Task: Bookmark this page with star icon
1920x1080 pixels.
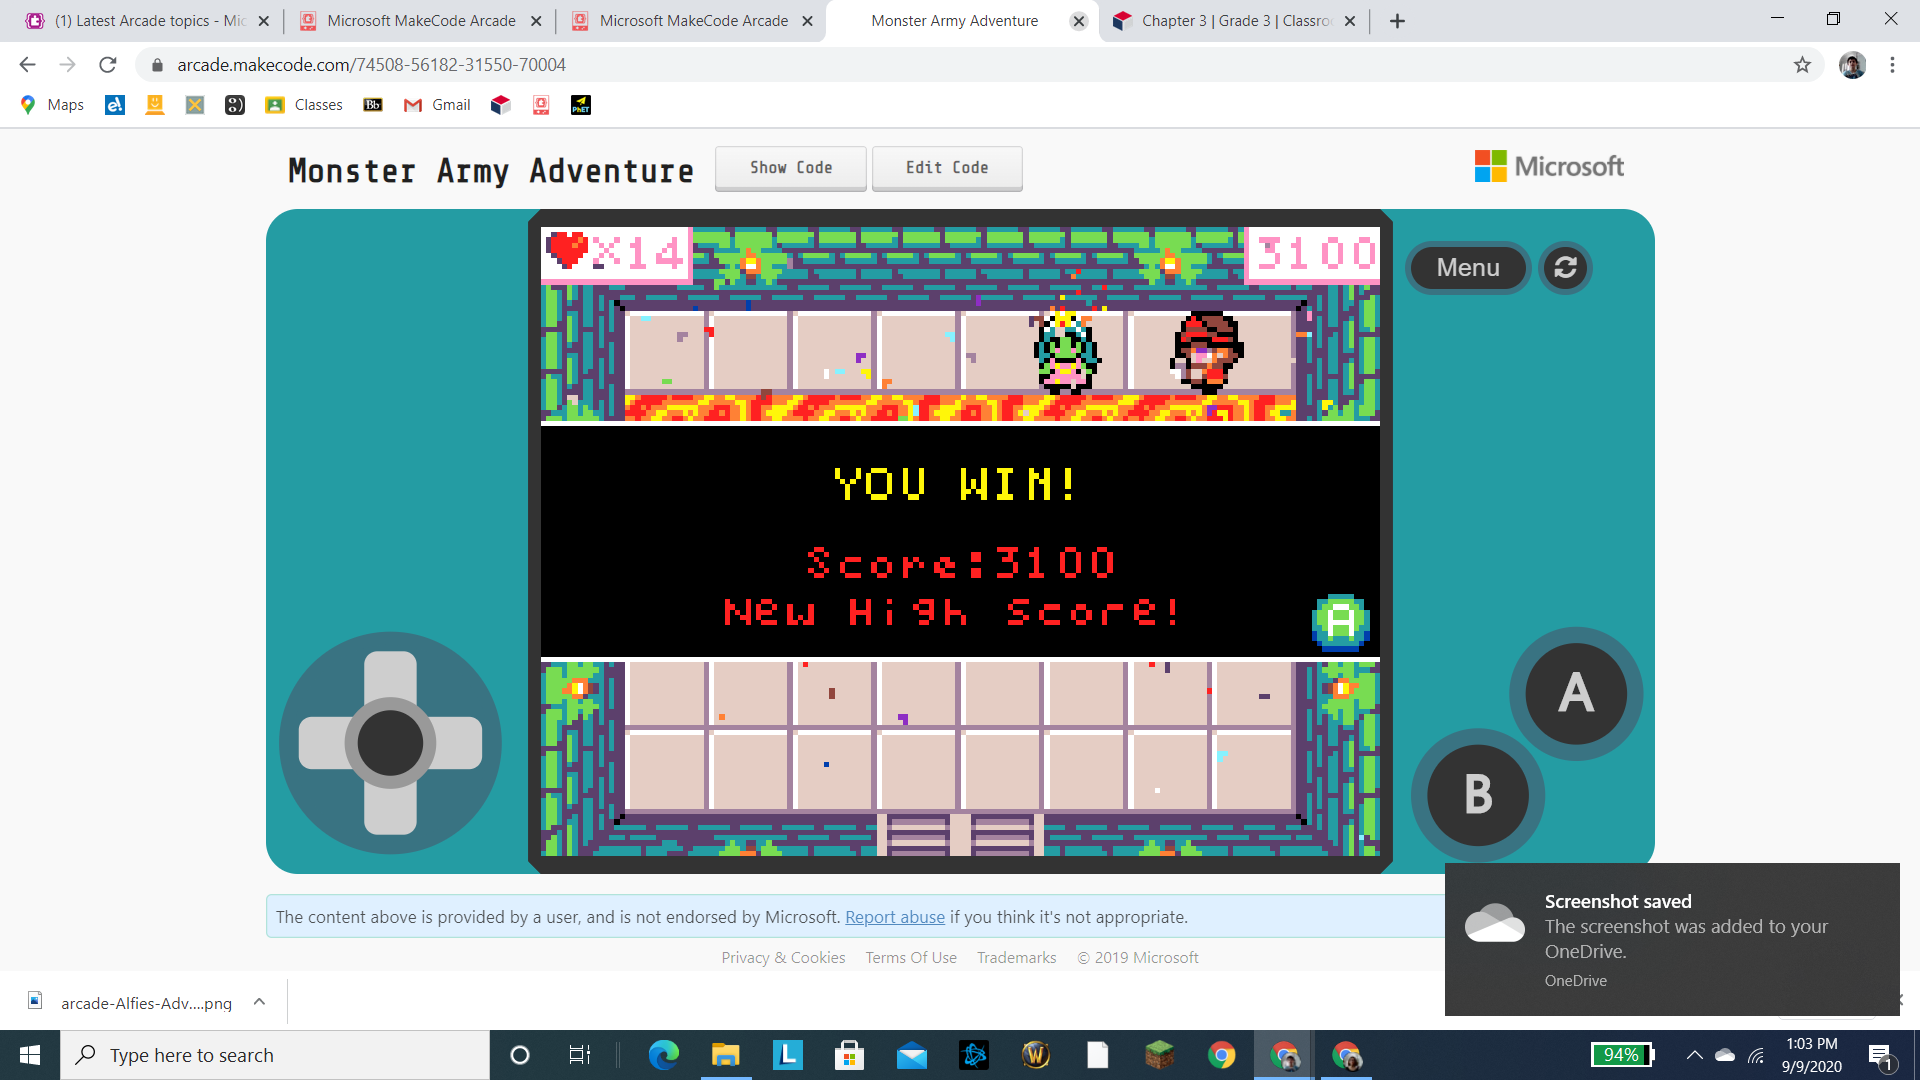Action: (x=1802, y=65)
